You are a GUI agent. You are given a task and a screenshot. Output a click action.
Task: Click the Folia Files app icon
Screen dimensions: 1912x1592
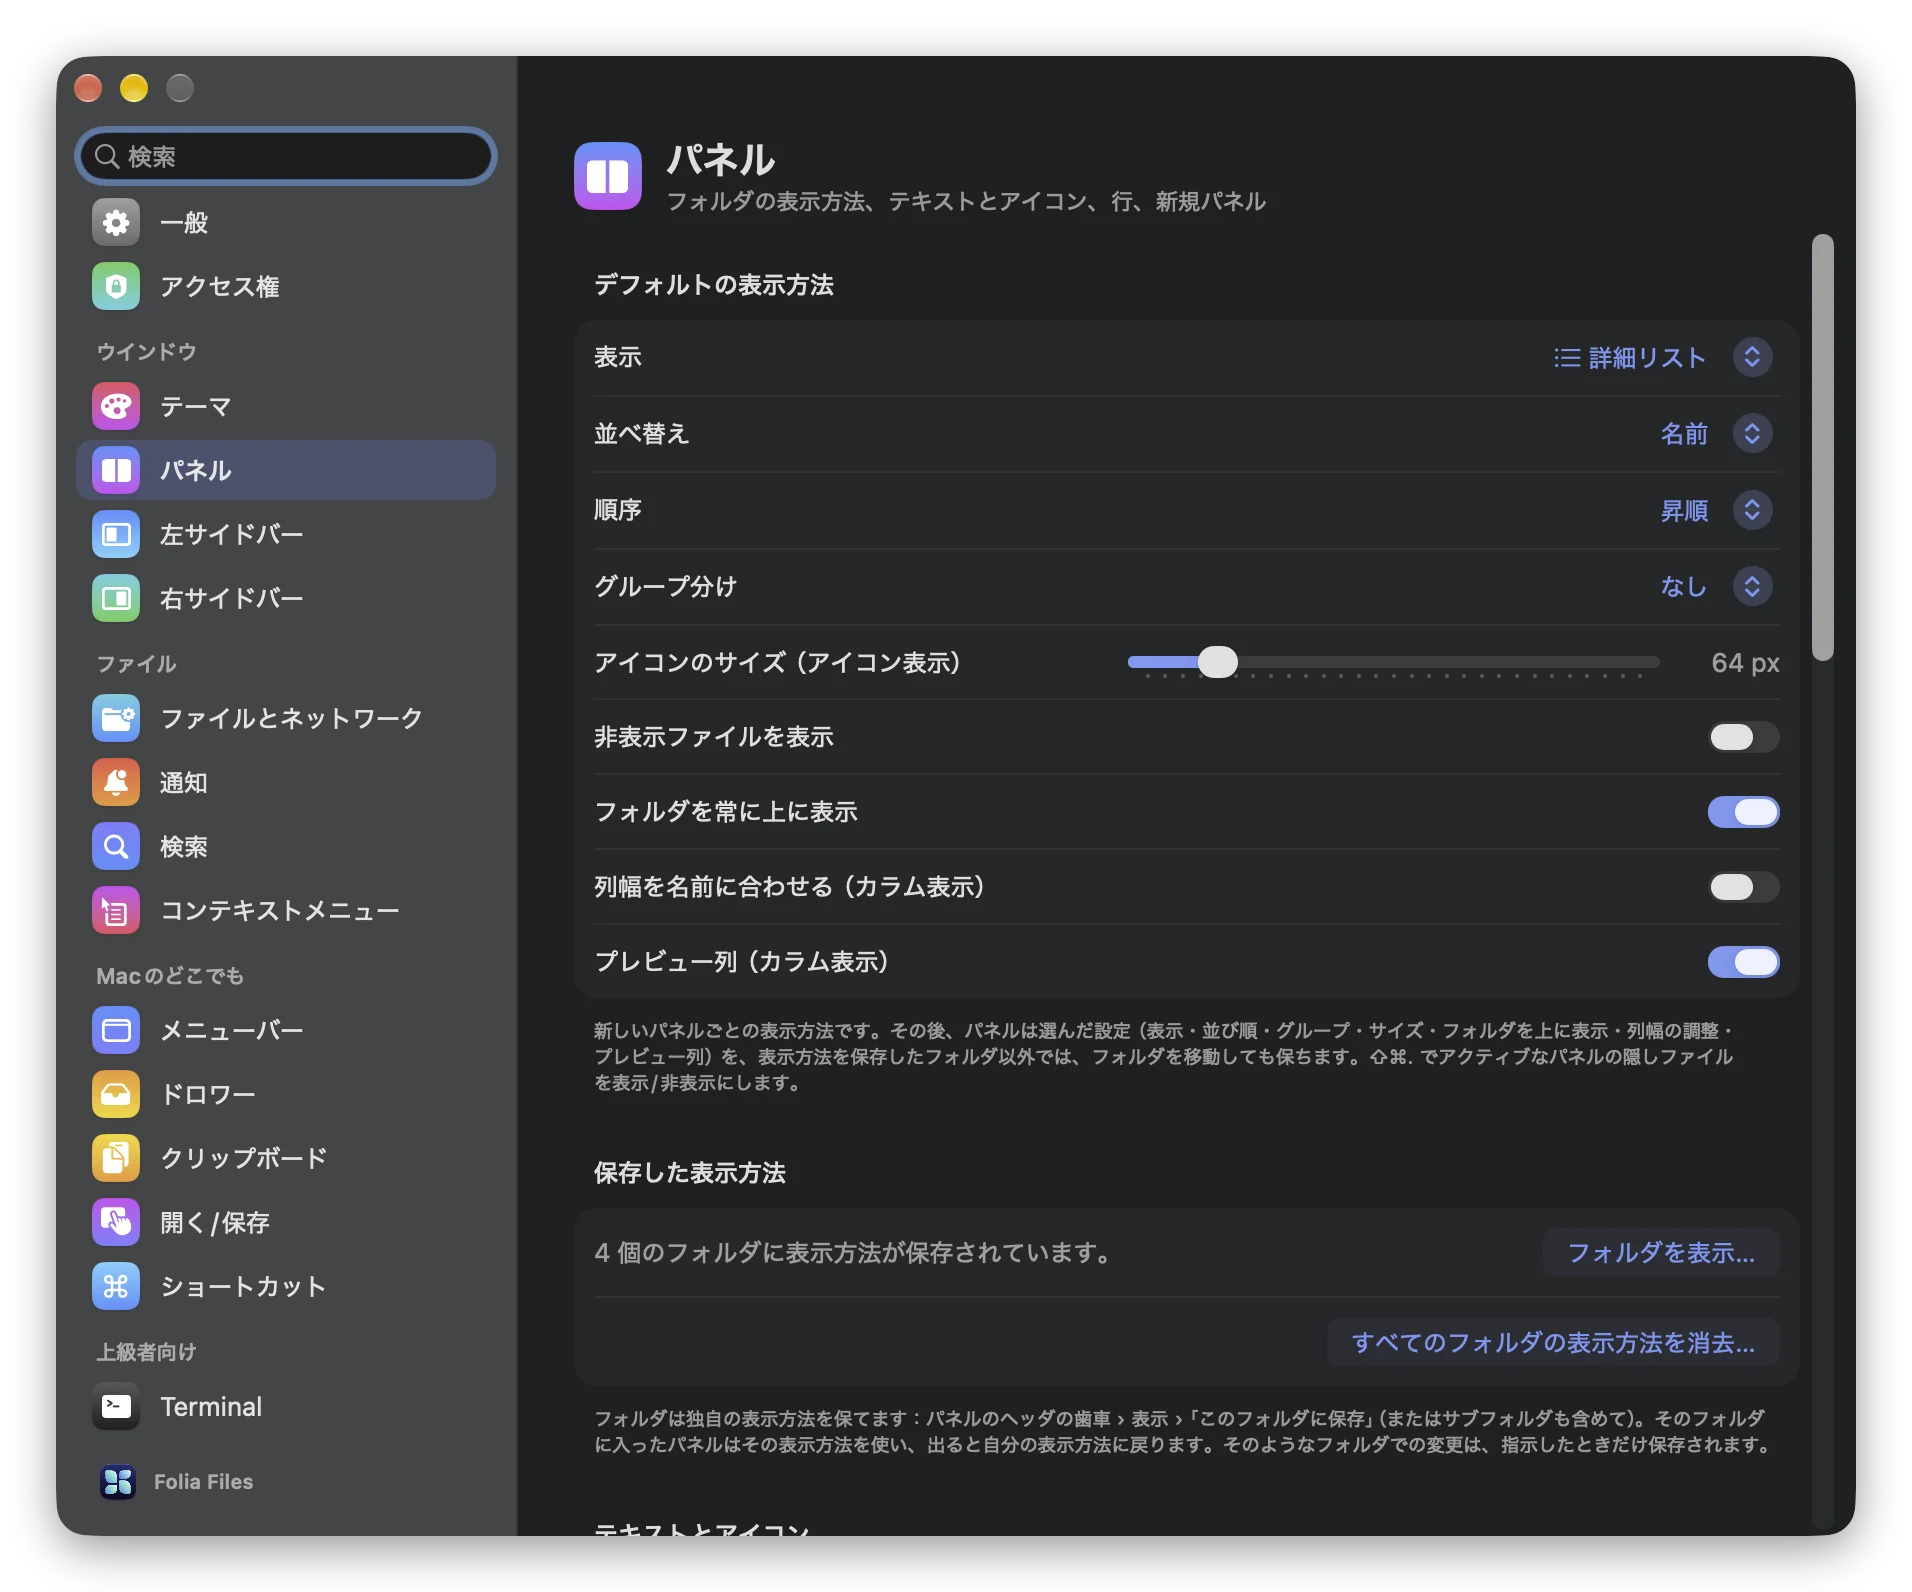[118, 1481]
